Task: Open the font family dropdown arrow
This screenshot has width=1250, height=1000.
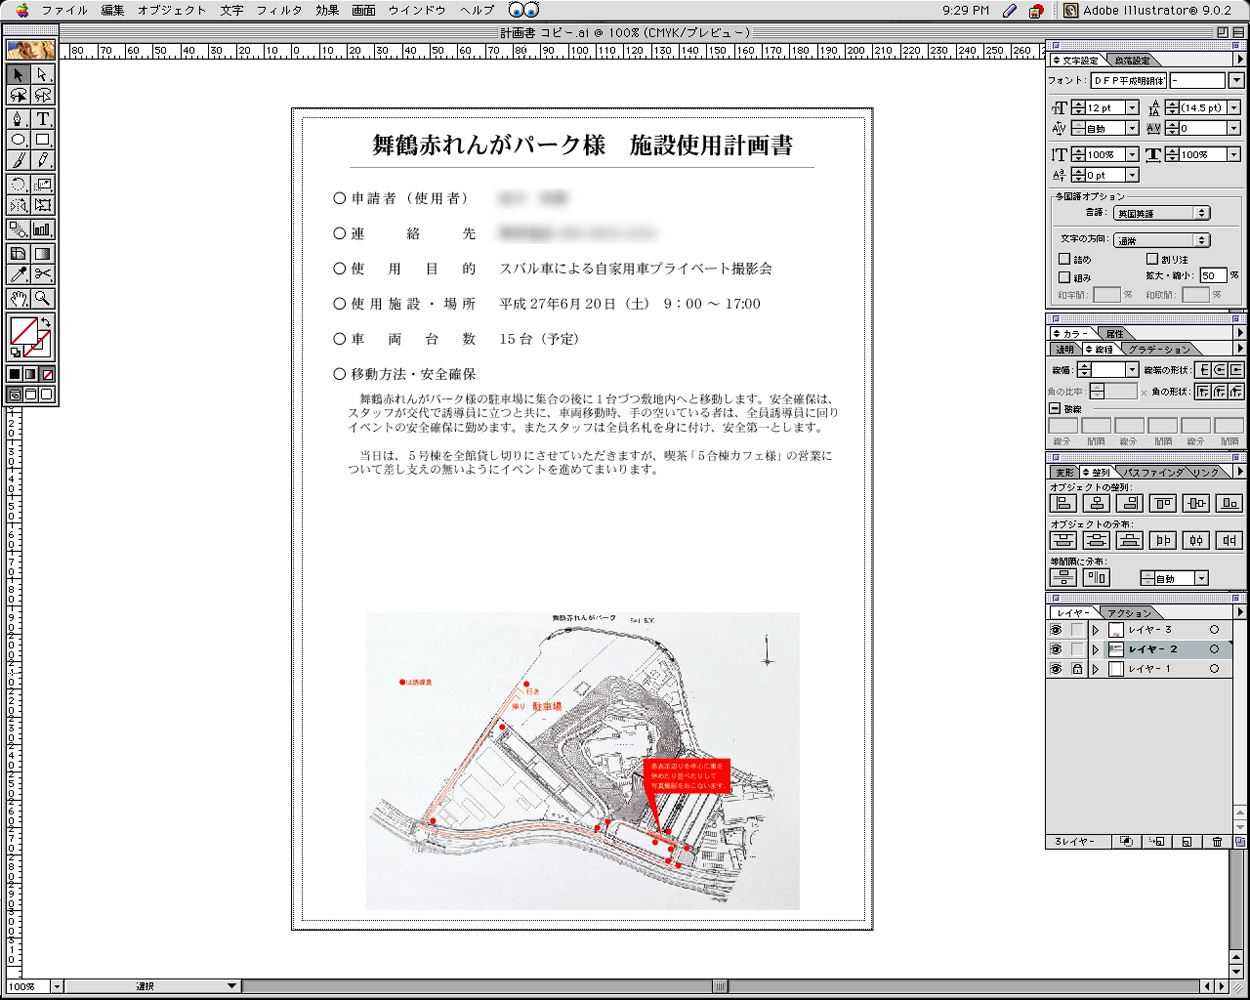Action: pyautogui.click(x=1236, y=80)
